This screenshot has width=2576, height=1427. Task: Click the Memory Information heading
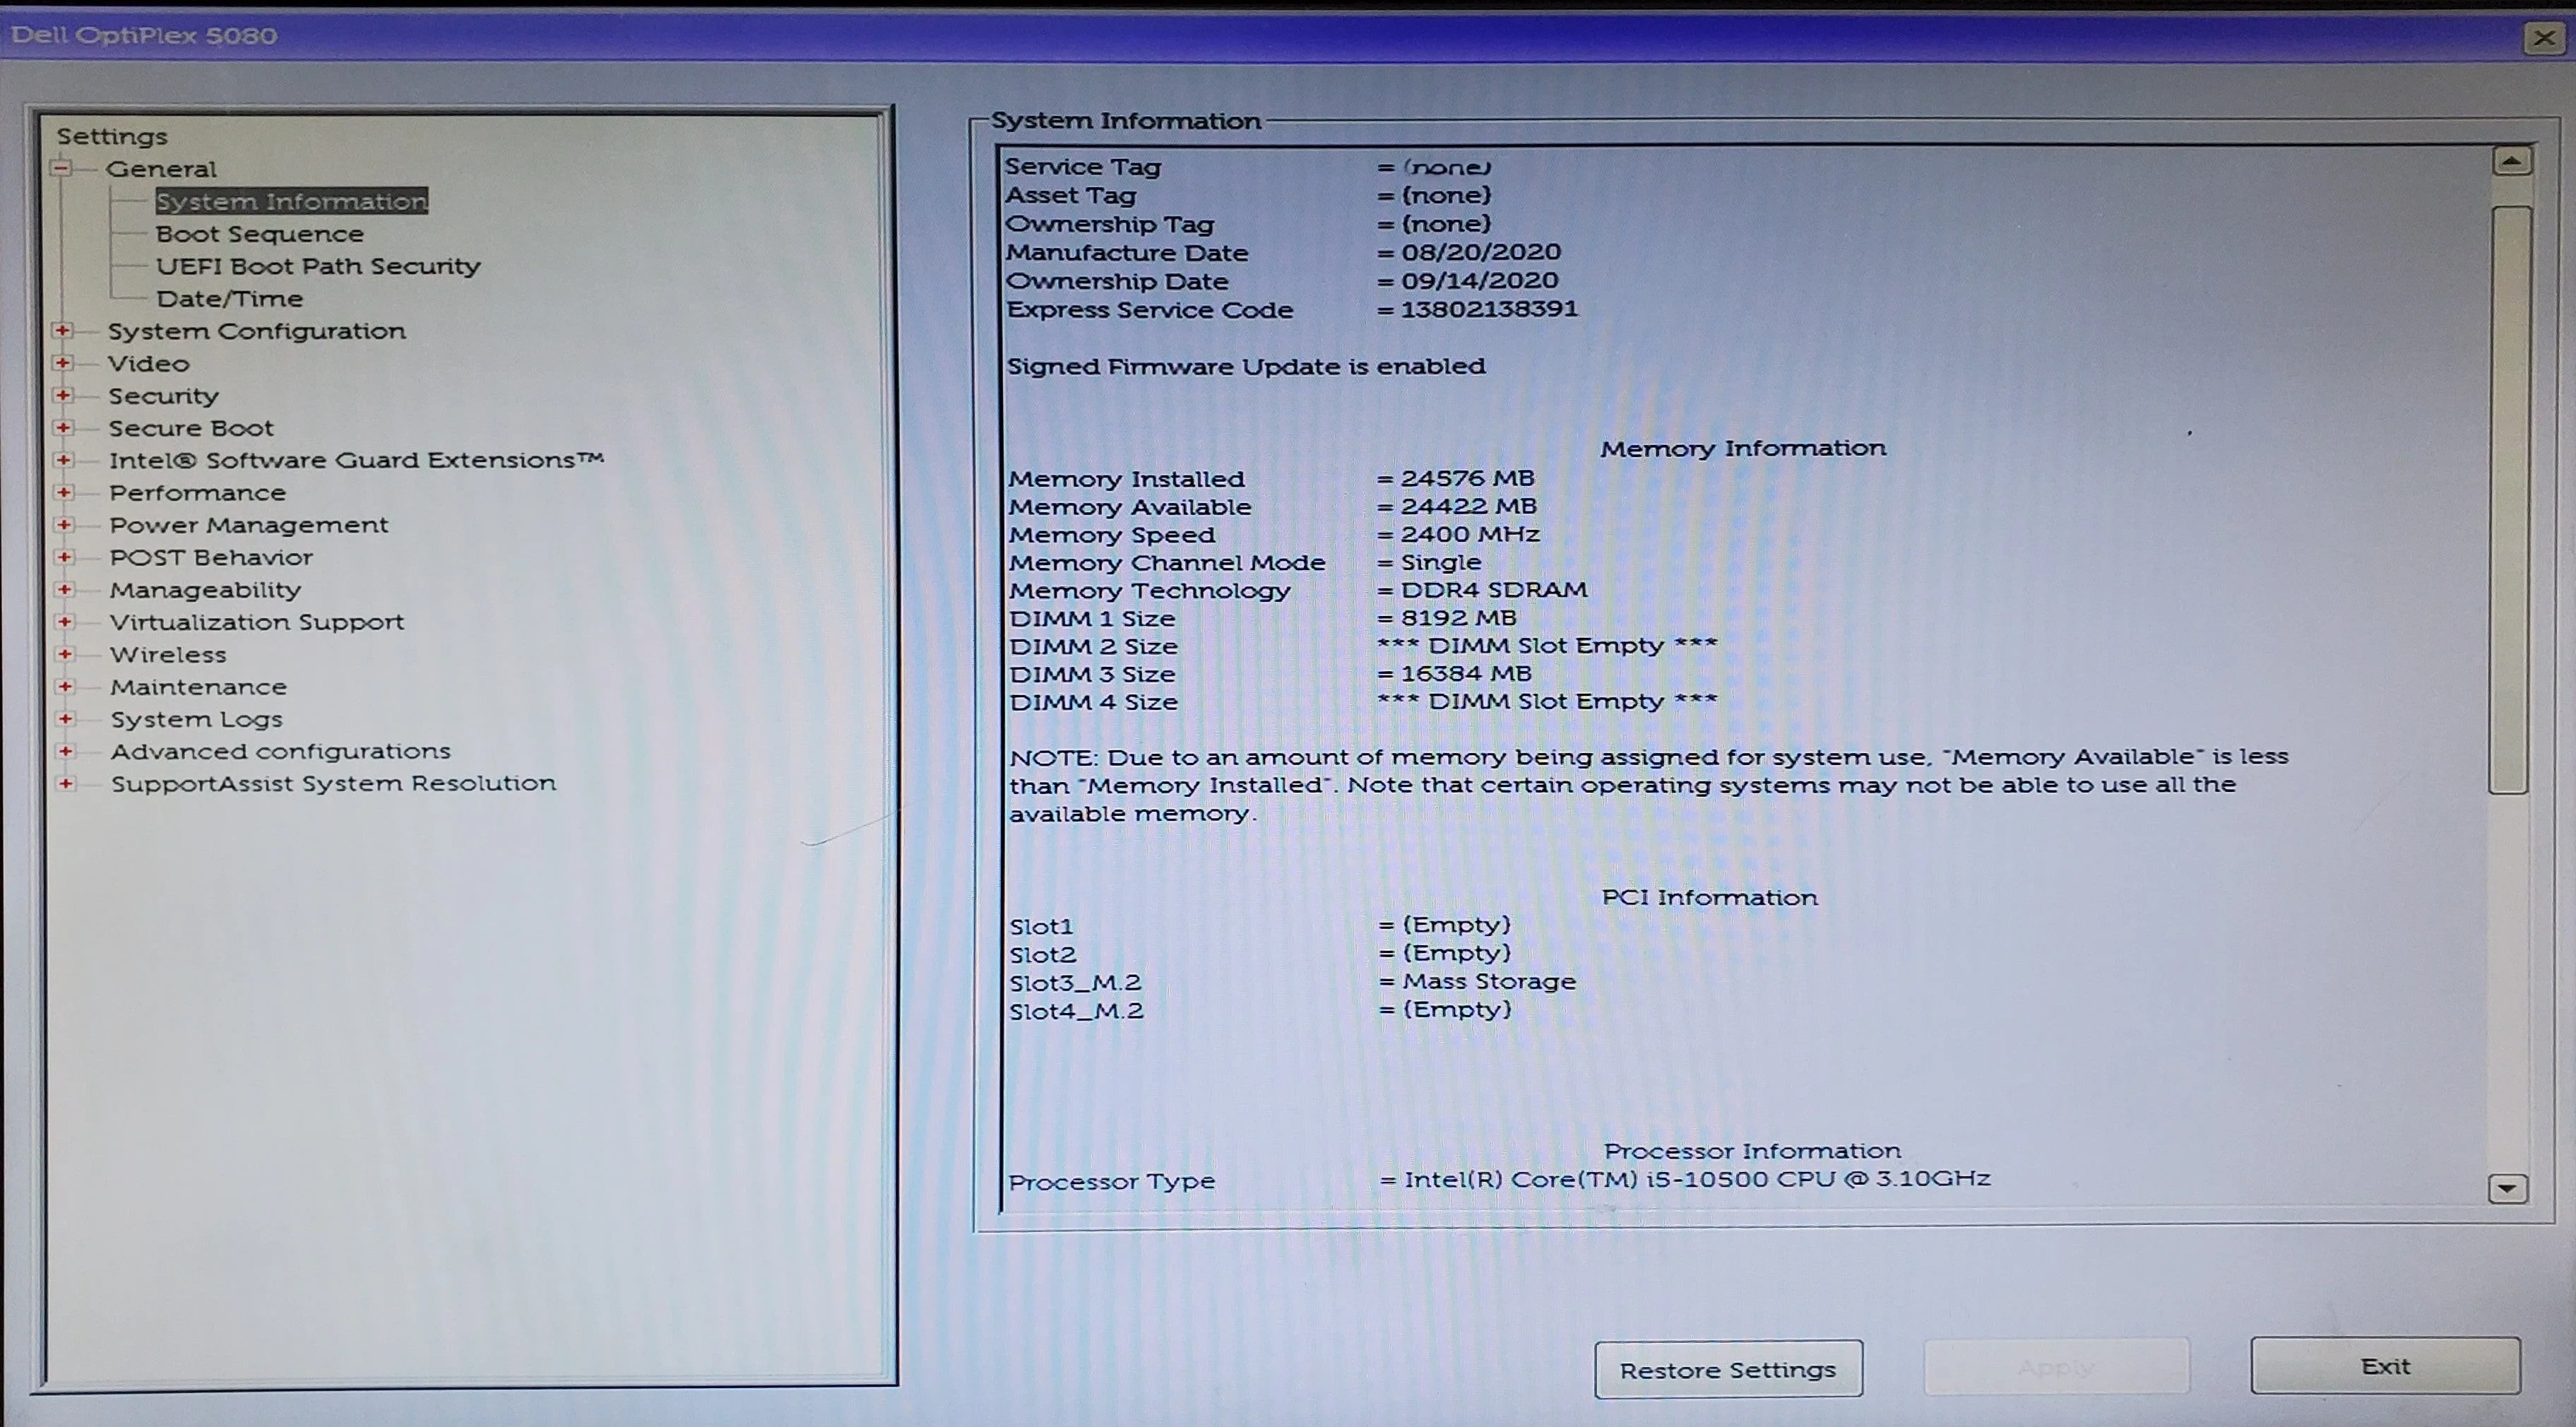pyautogui.click(x=1743, y=448)
